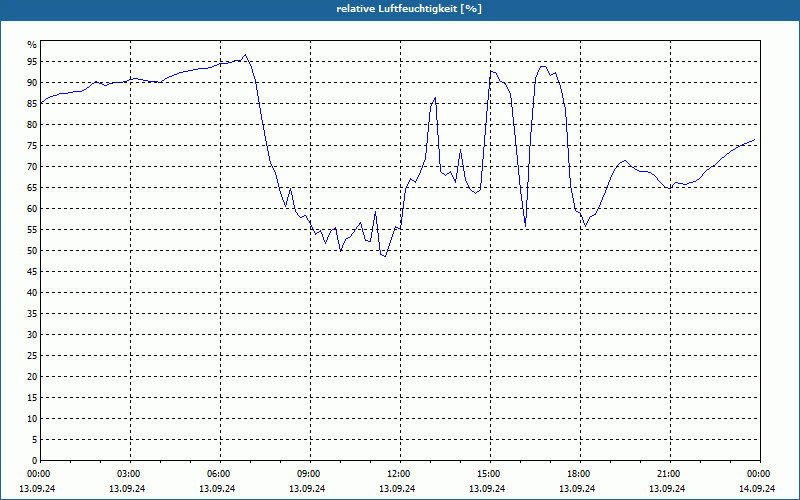800x500 pixels.
Task: Click the 06:00 time label on x-axis
Action: click(220, 474)
